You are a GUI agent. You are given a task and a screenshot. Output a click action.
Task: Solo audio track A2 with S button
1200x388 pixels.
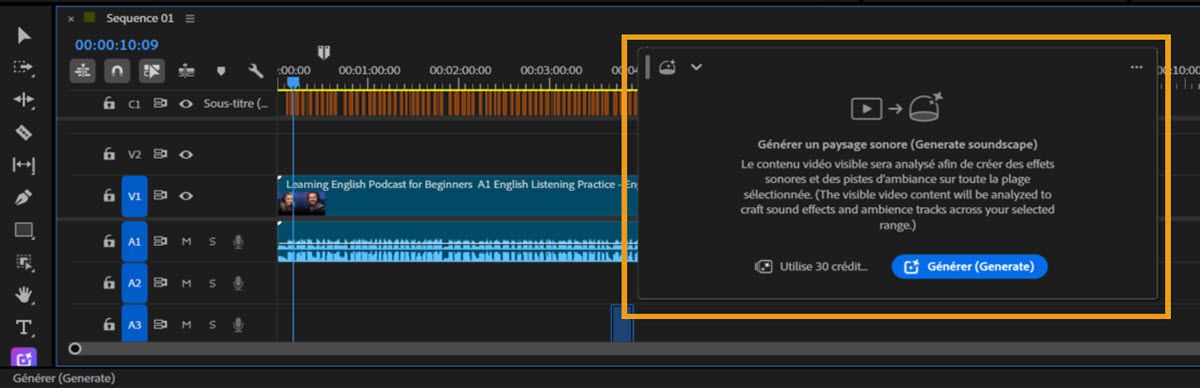pyautogui.click(x=212, y=283)
